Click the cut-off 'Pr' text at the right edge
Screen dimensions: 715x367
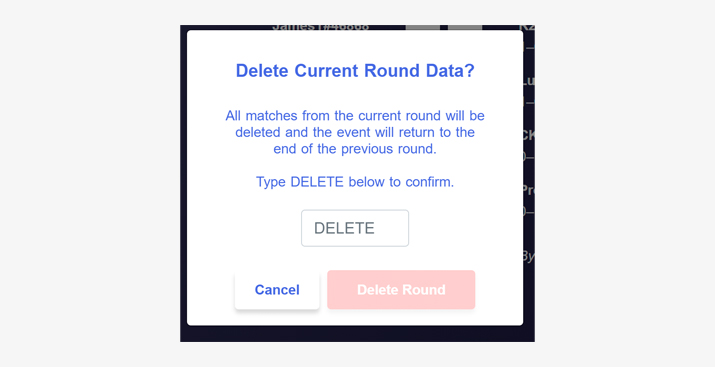coord(528,190)
